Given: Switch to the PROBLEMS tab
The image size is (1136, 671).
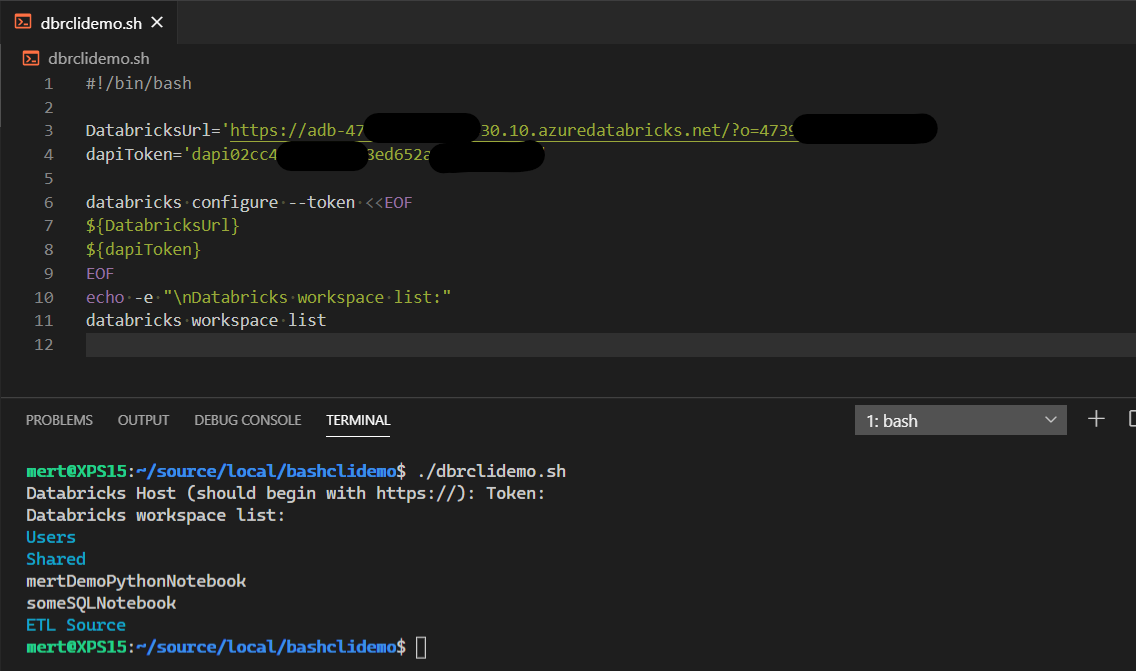Looking at the screenshot, I should (59, 420).
